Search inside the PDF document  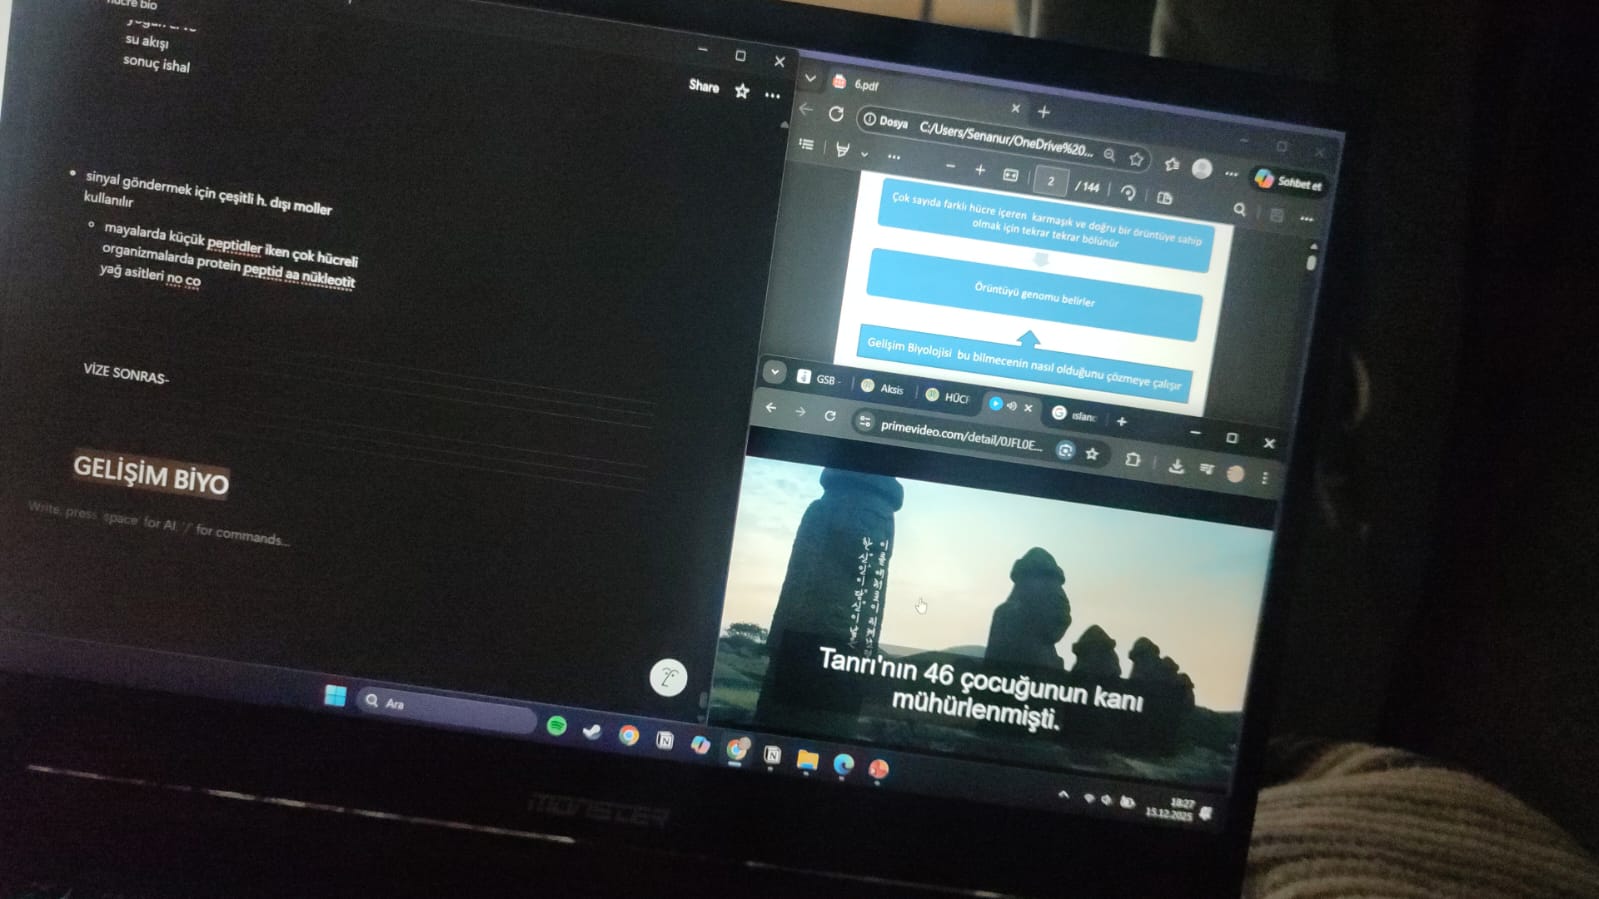(x=1240, y=209)
